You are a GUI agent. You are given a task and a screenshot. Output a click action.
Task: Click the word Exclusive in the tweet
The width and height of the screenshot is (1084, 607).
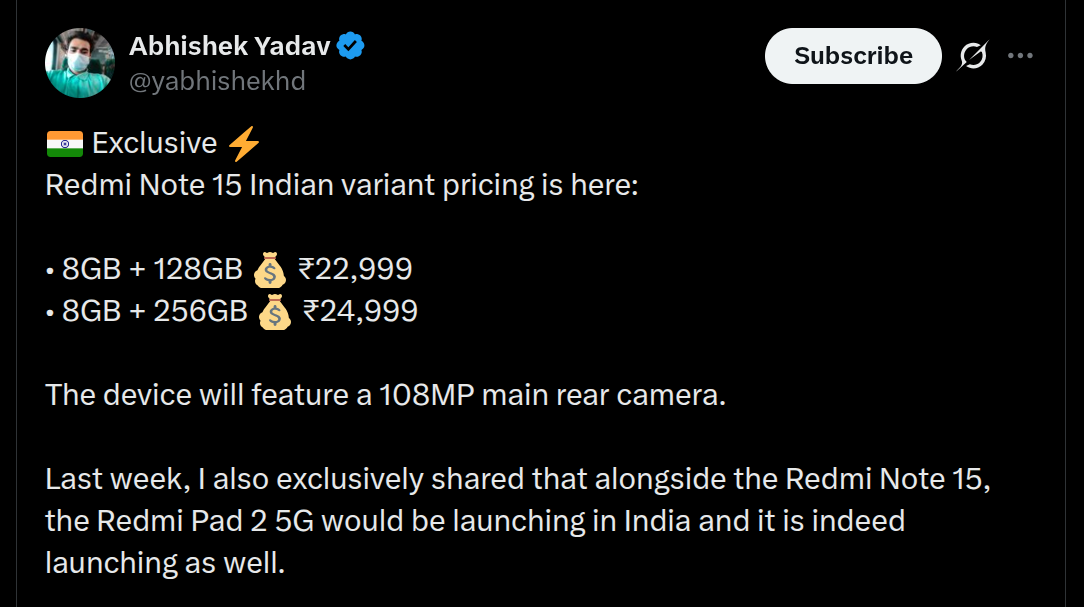155,142
